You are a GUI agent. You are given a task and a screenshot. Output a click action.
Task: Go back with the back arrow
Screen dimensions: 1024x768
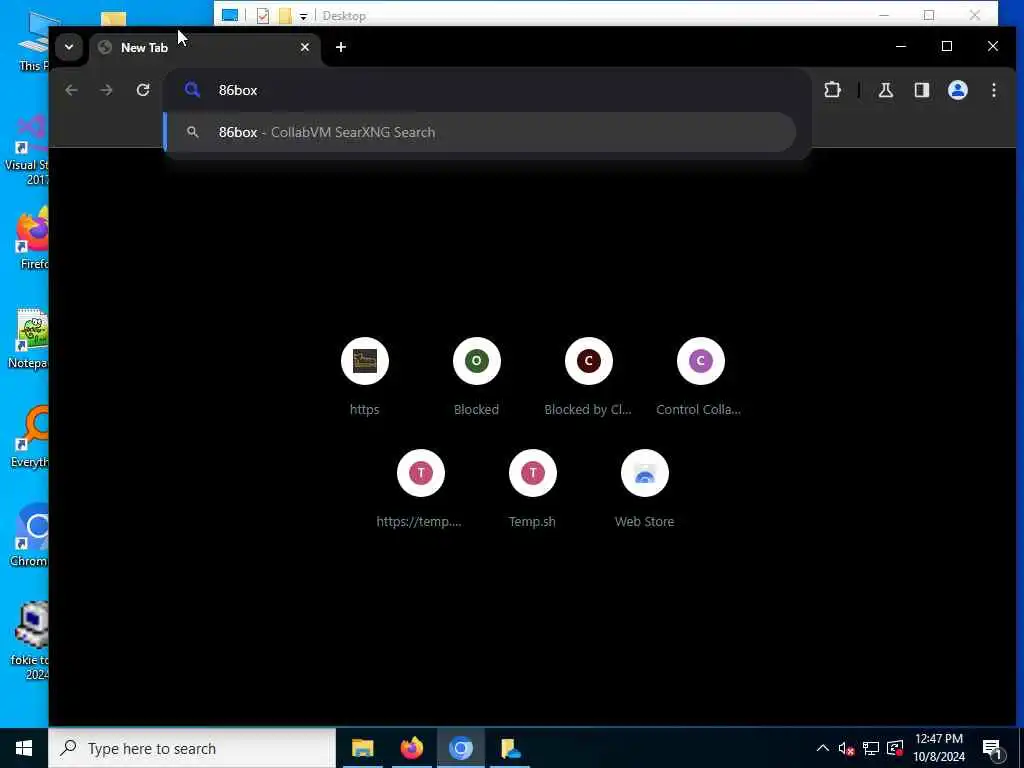point(71,90)
